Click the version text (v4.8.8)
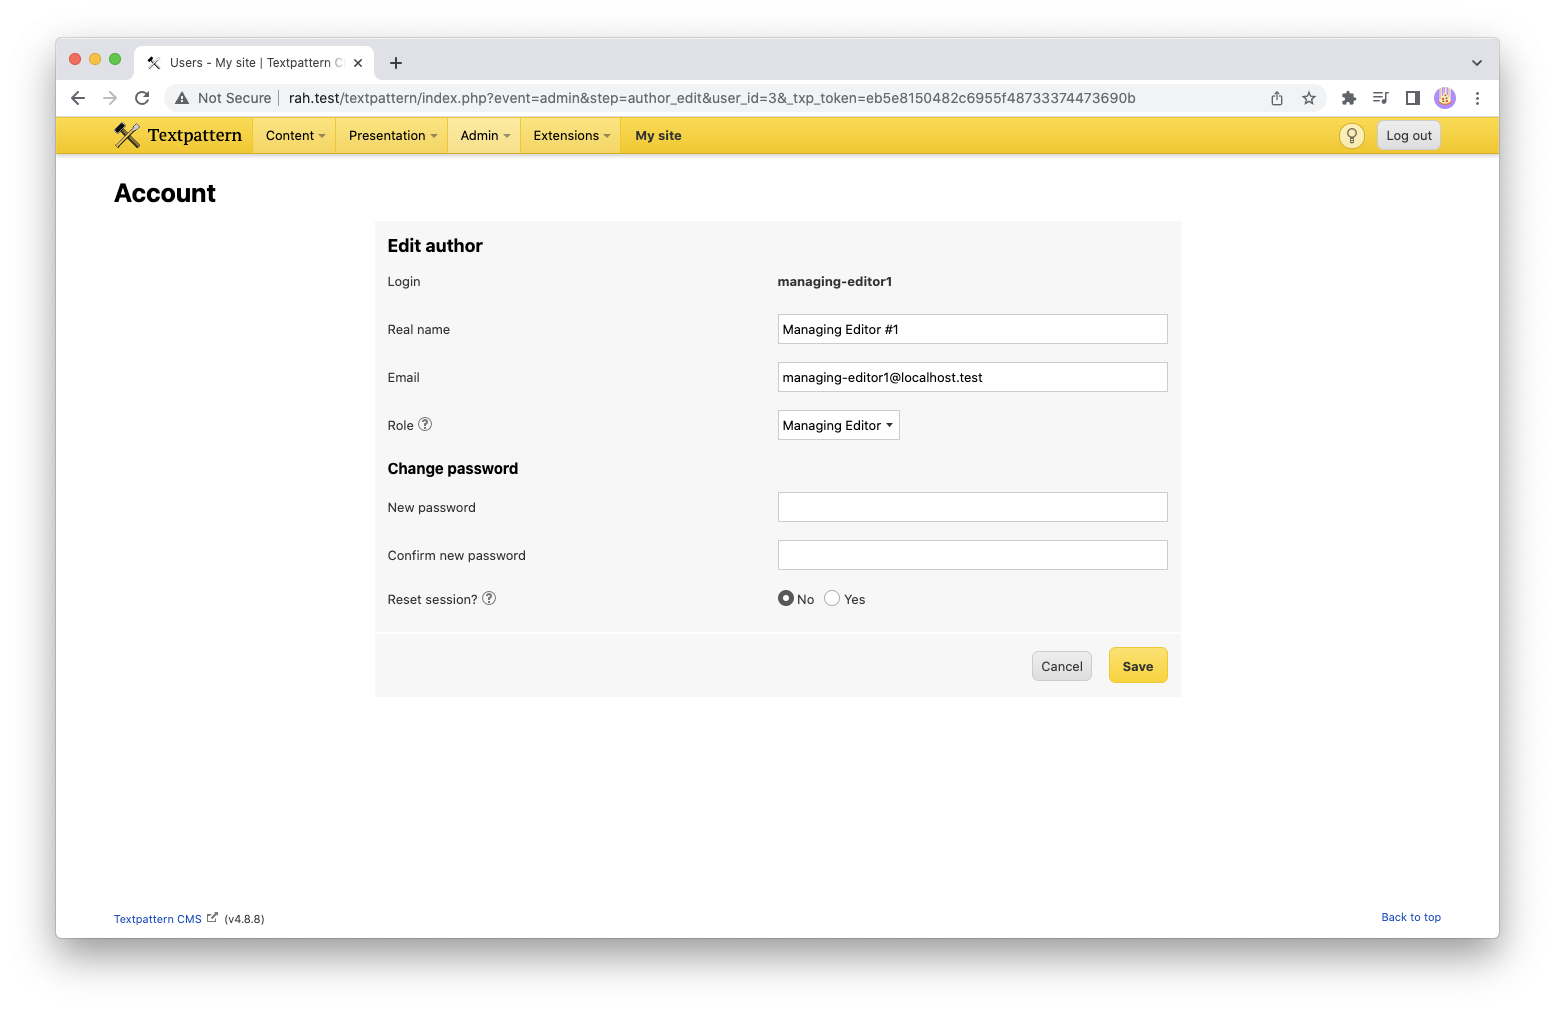This screenshot has width=1555, height=1012. [x=244, y=919]
